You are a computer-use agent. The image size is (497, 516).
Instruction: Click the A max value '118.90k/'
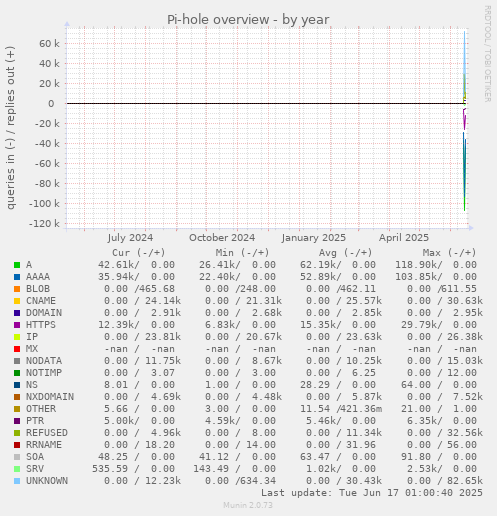[419, 265]
